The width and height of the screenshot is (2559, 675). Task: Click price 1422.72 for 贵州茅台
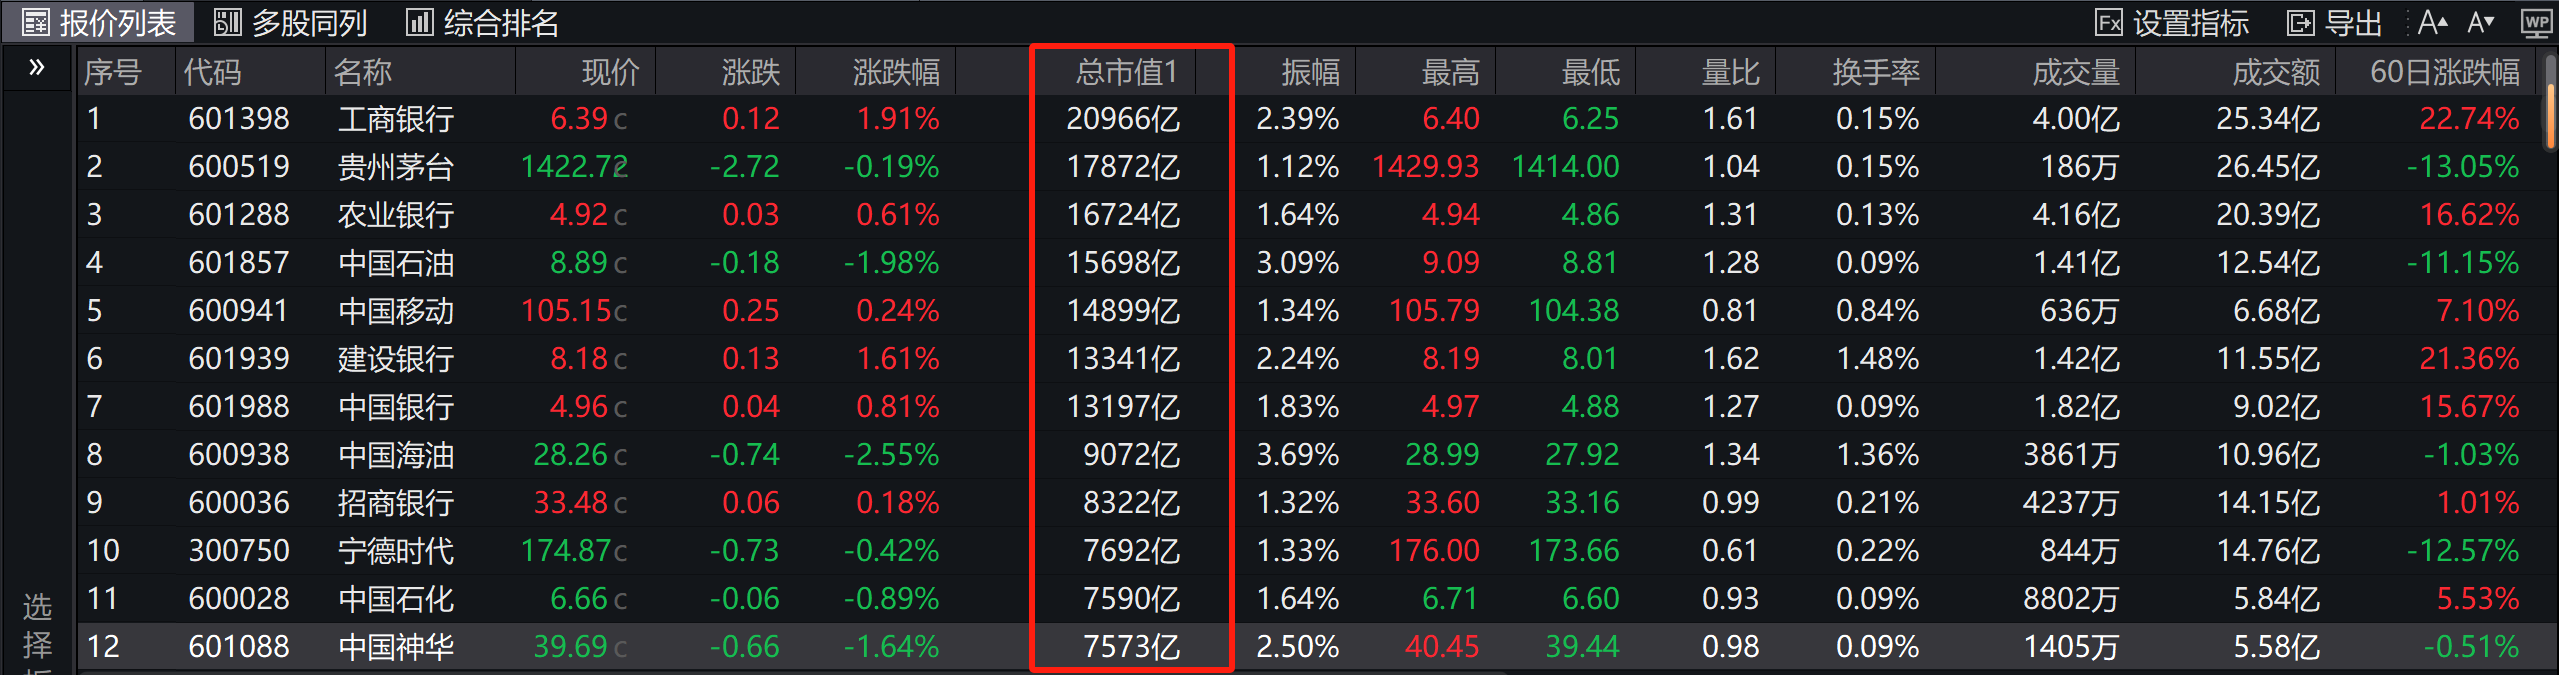click(x=575, y=167)
